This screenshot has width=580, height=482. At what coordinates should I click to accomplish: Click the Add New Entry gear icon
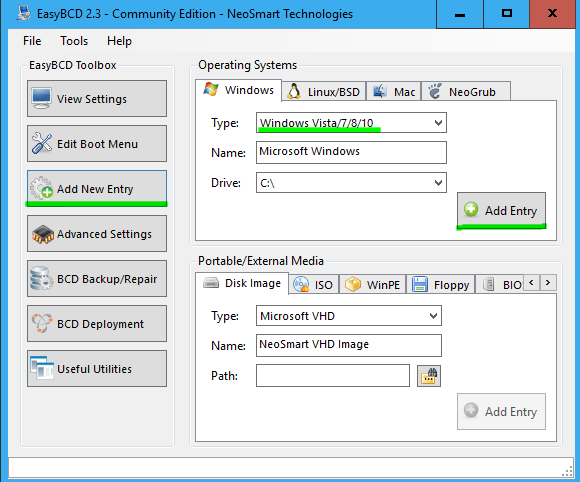(x=41, y=188)
